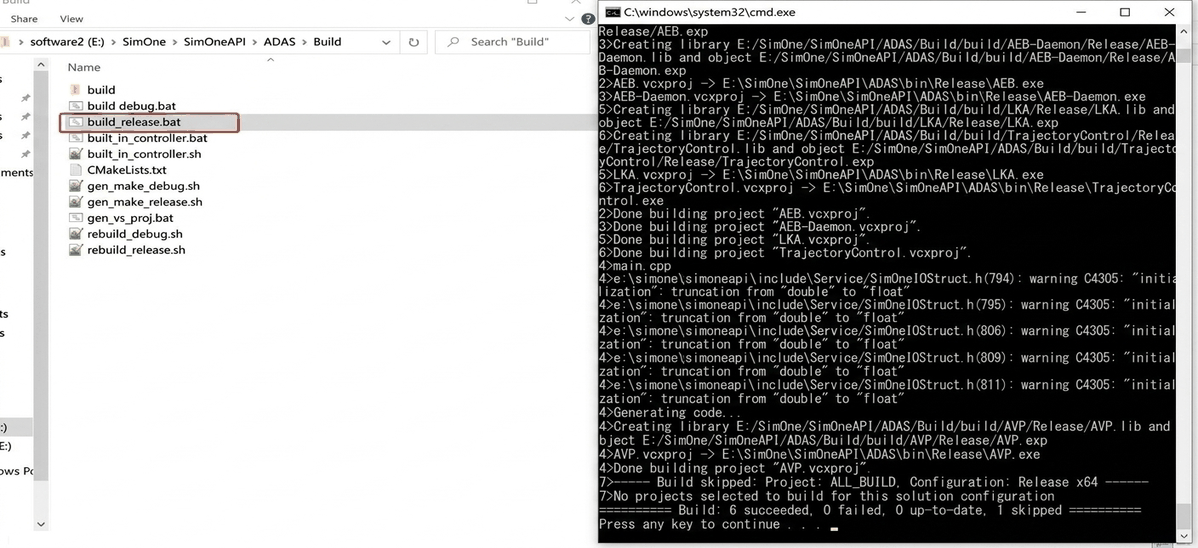Expand the chevron between SimOne and SimOneAPI

point(174,42)
